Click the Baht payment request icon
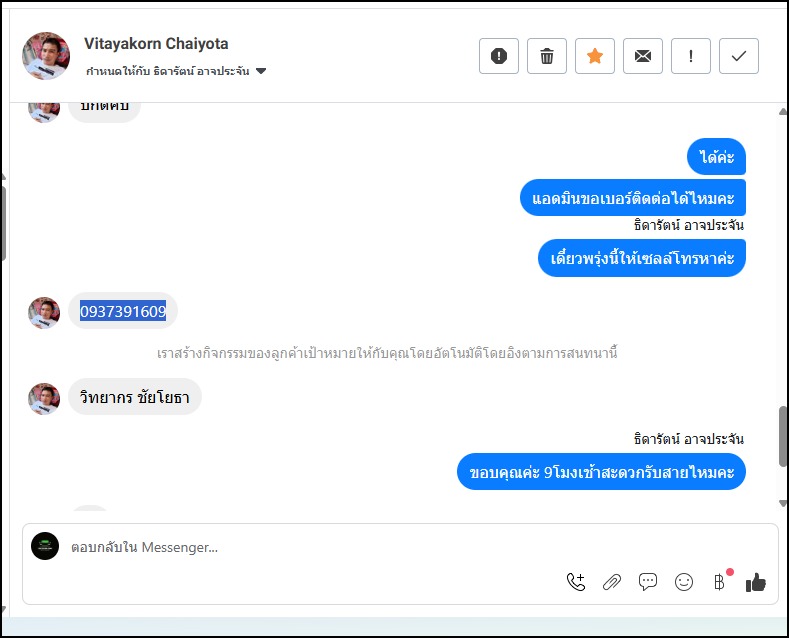 click(x=720, y=582)
